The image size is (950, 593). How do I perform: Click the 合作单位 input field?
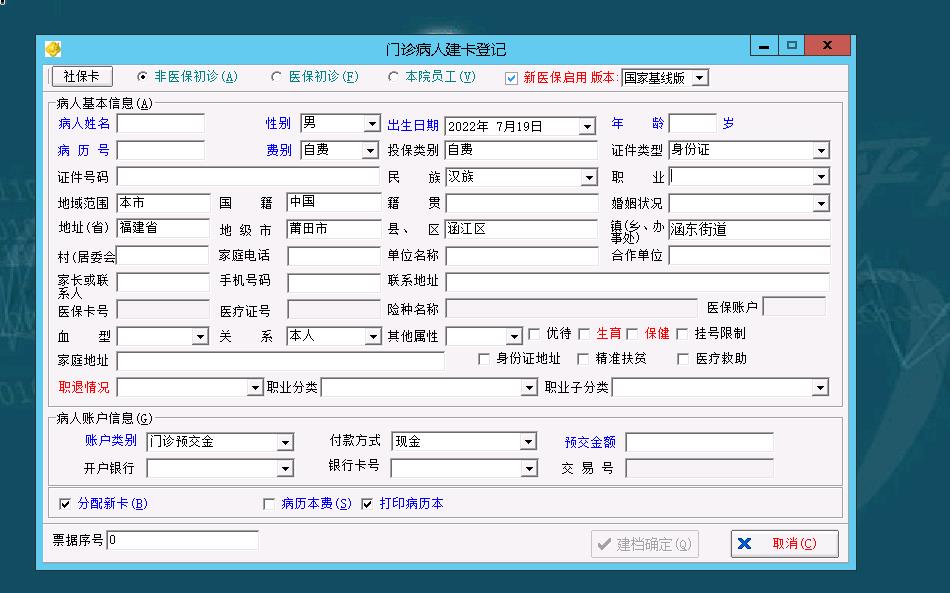click(749, 255)
